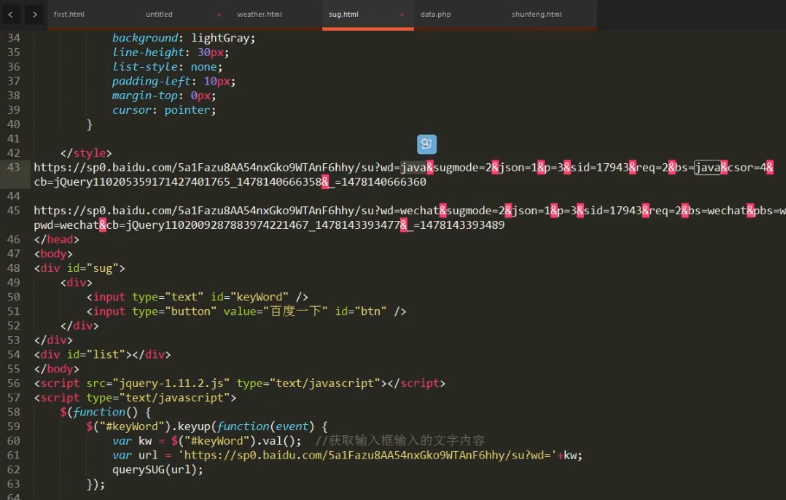
Task: Click boxed 'java' after bs= on line 43
Action: 707,168
